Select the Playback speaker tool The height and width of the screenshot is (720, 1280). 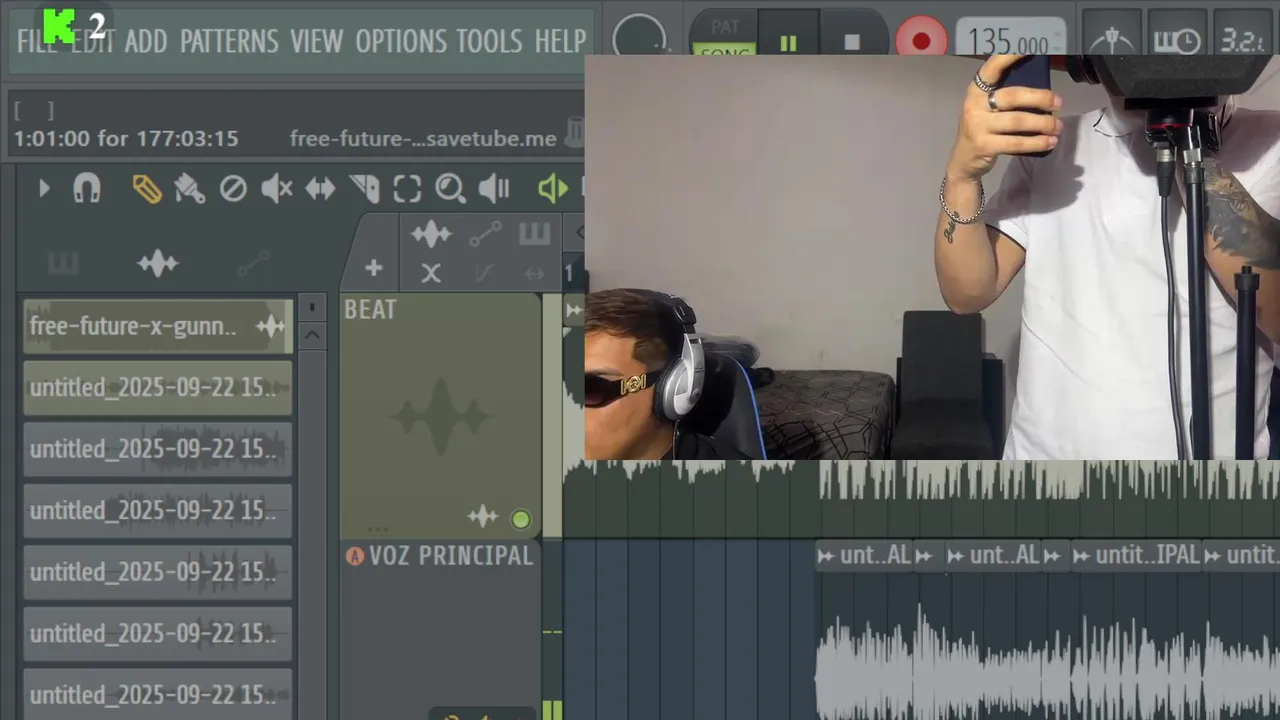(494, 188)
